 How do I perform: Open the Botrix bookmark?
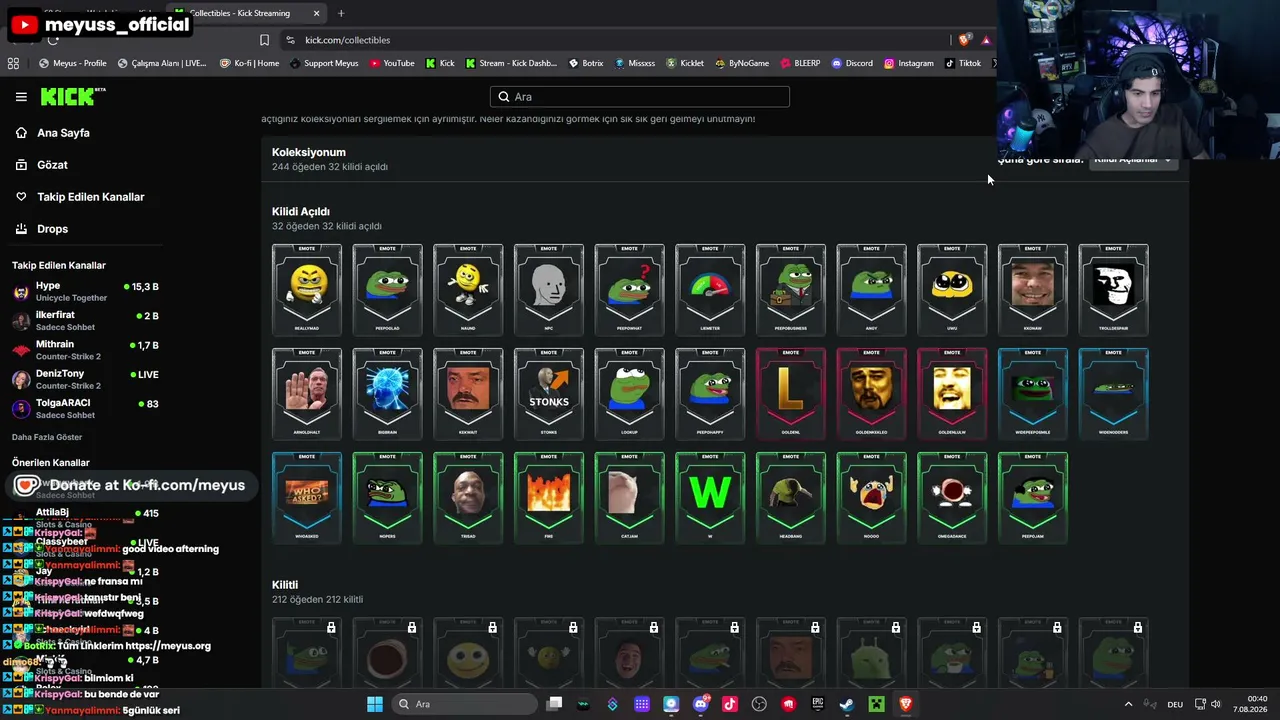[586, 63]
